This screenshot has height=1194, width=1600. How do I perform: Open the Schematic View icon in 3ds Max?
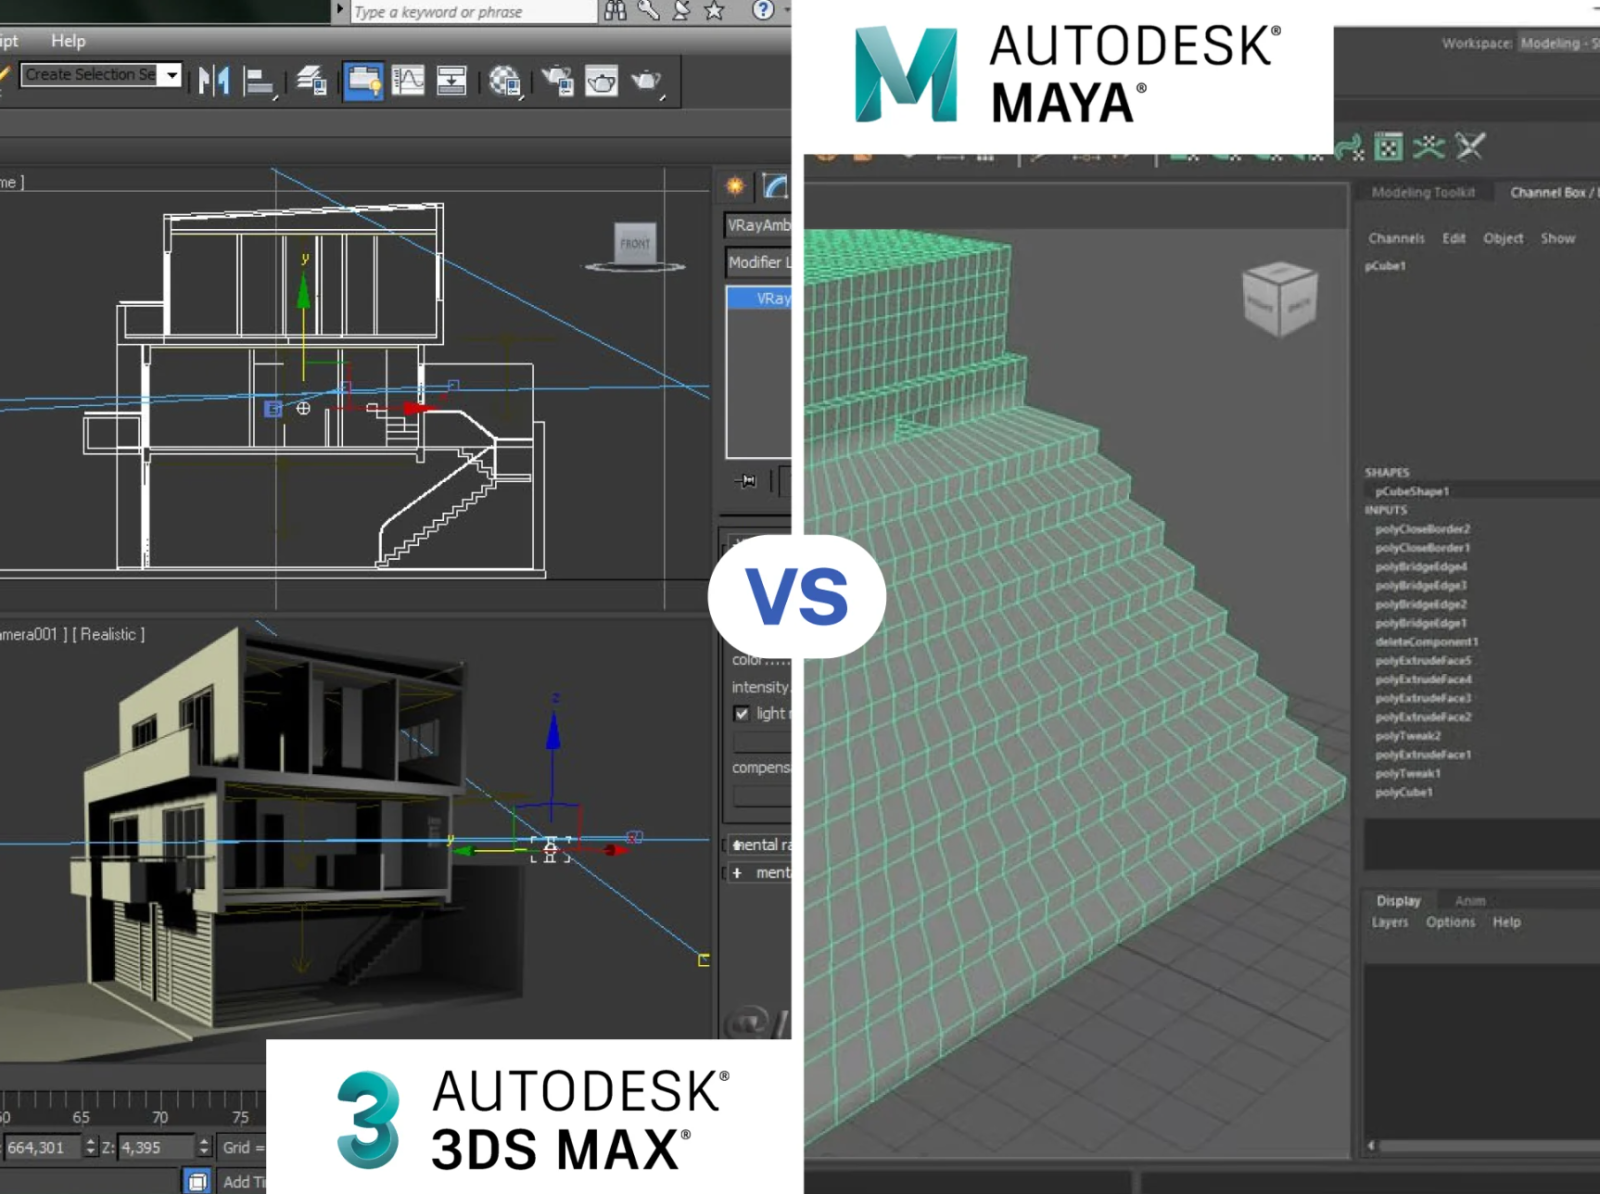click(452, 80)
